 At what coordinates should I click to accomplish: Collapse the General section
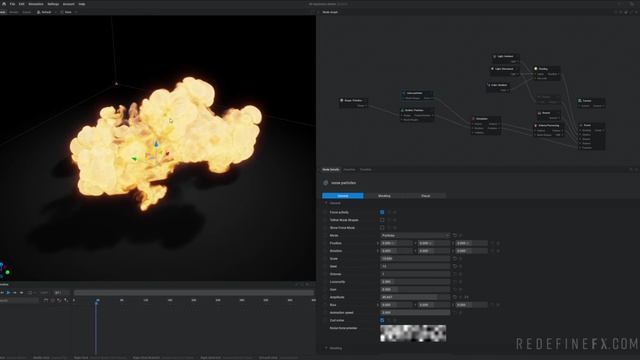[326, 203]
